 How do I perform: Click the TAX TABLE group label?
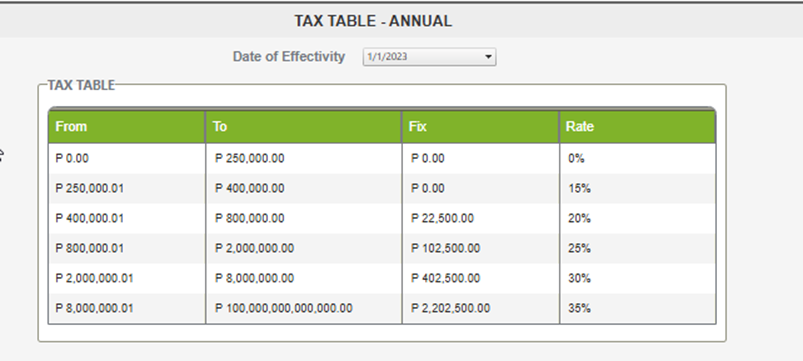pyautogui.click(x=81, y=85)
